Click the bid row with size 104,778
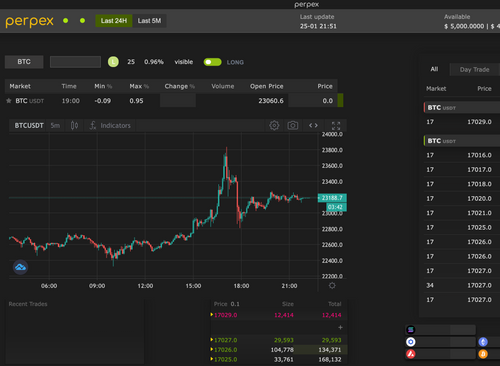This screenshot has height=366, width=500. coord(279,350)
